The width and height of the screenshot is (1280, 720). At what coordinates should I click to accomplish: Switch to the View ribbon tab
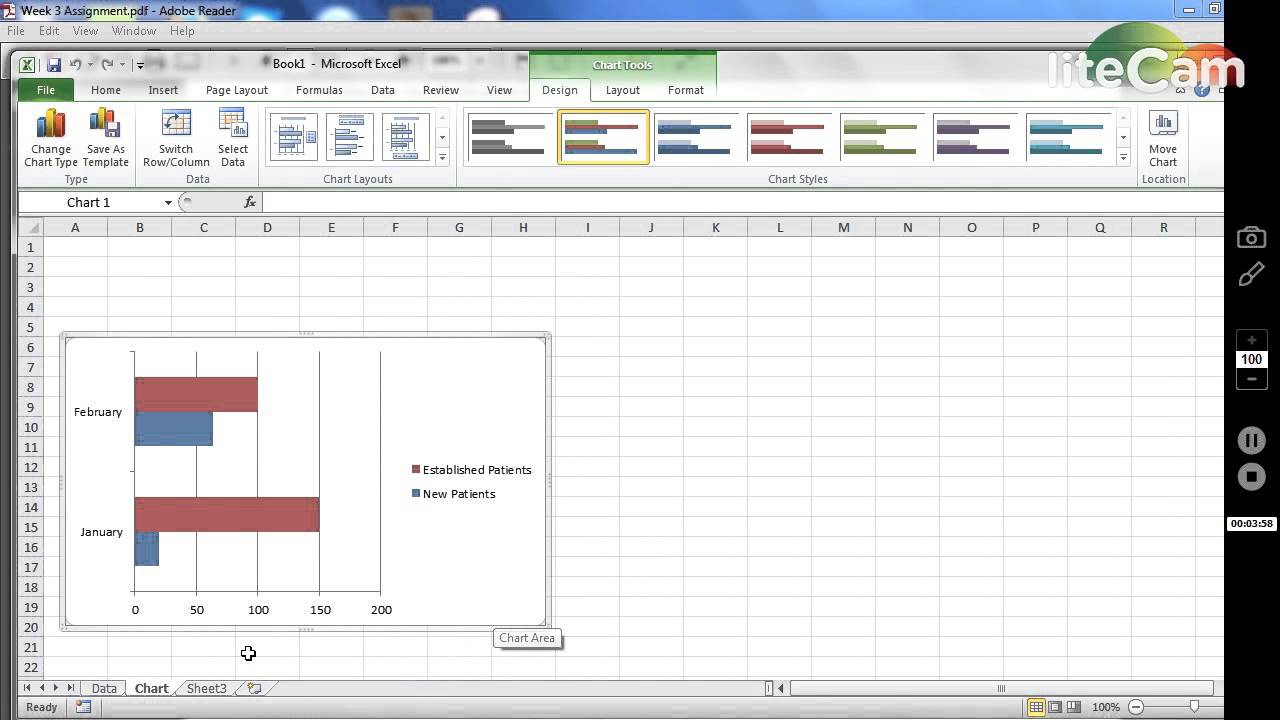pyautogui.click(x=499, y=90)
